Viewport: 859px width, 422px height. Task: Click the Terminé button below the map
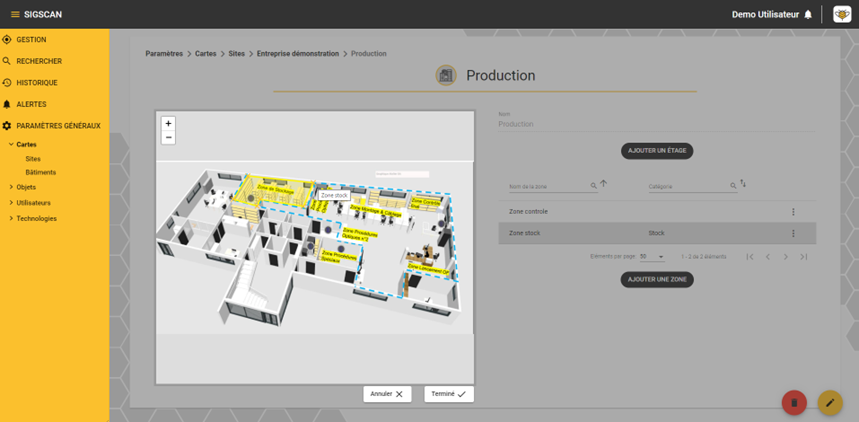pos(449,394)
